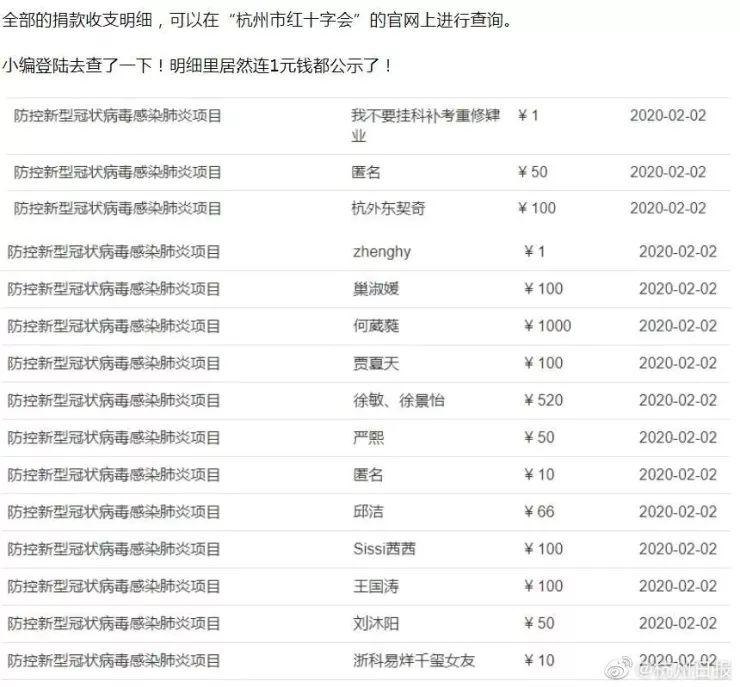740x687 pixels.
Task: Click the ¥ 10 amount for 浙科易烊千玺女友
Action: (x=539, y=661)
